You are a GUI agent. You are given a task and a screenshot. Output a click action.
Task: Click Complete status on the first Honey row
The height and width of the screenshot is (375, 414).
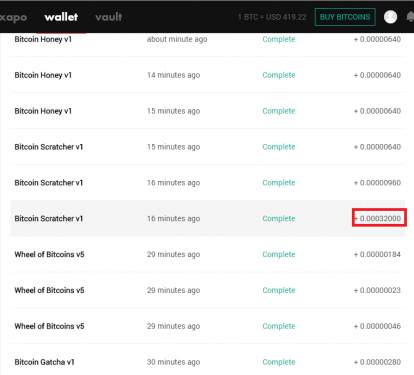point(279,39)
